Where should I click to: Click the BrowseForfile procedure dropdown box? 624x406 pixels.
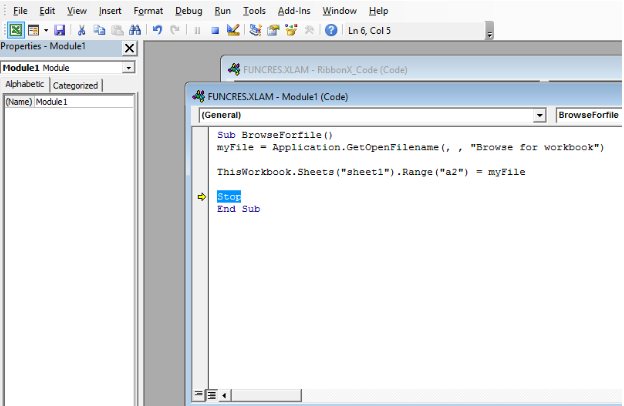pyautogui.click(x=589, y=115)
